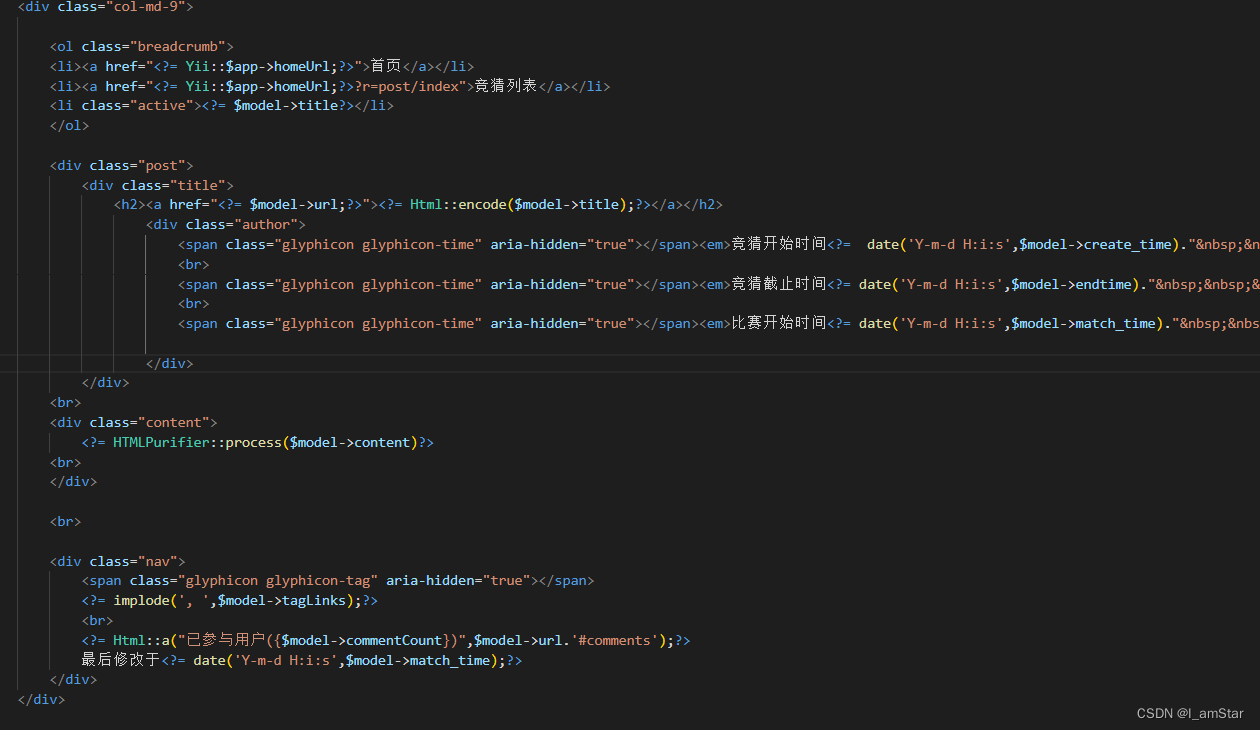Click the word "HTMLPurifier"
This screenshot has width=1260, height=730.
click(x=161, y=442)
